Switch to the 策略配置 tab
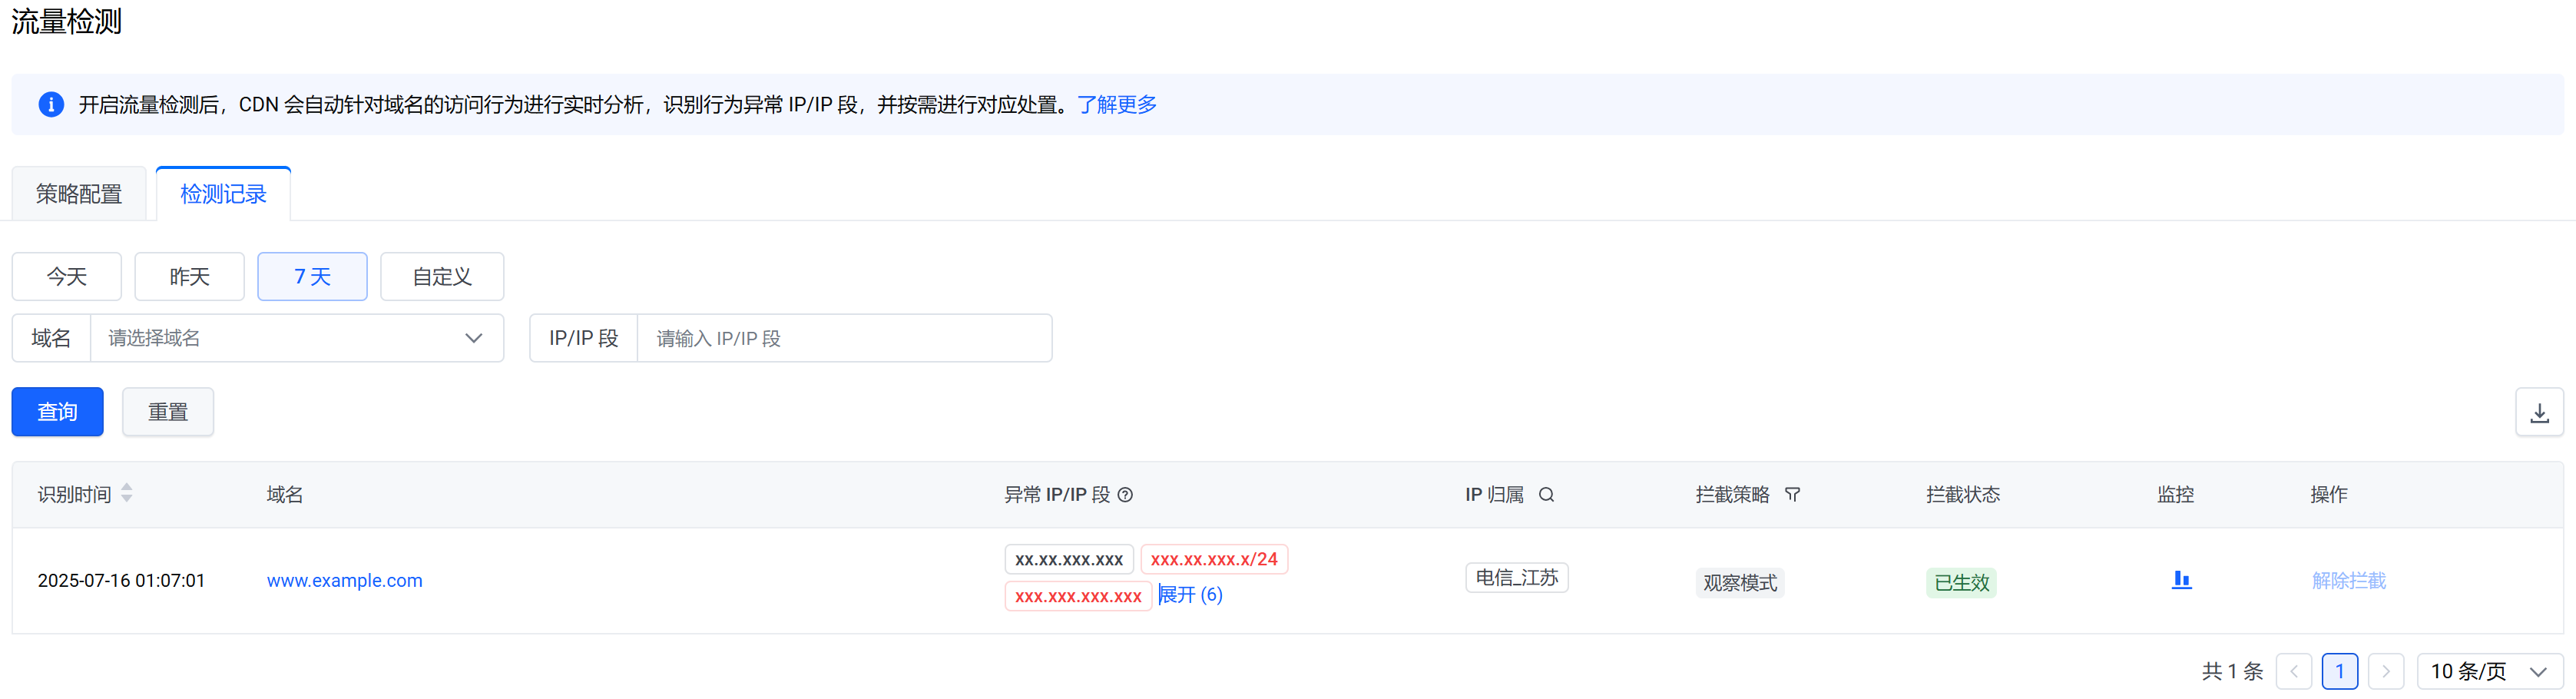This screenshot has width=2576, height=699. 79,194
